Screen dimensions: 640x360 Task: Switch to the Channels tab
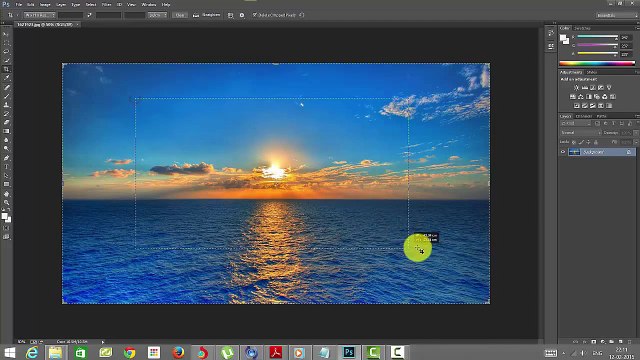(x=584, y=116)
